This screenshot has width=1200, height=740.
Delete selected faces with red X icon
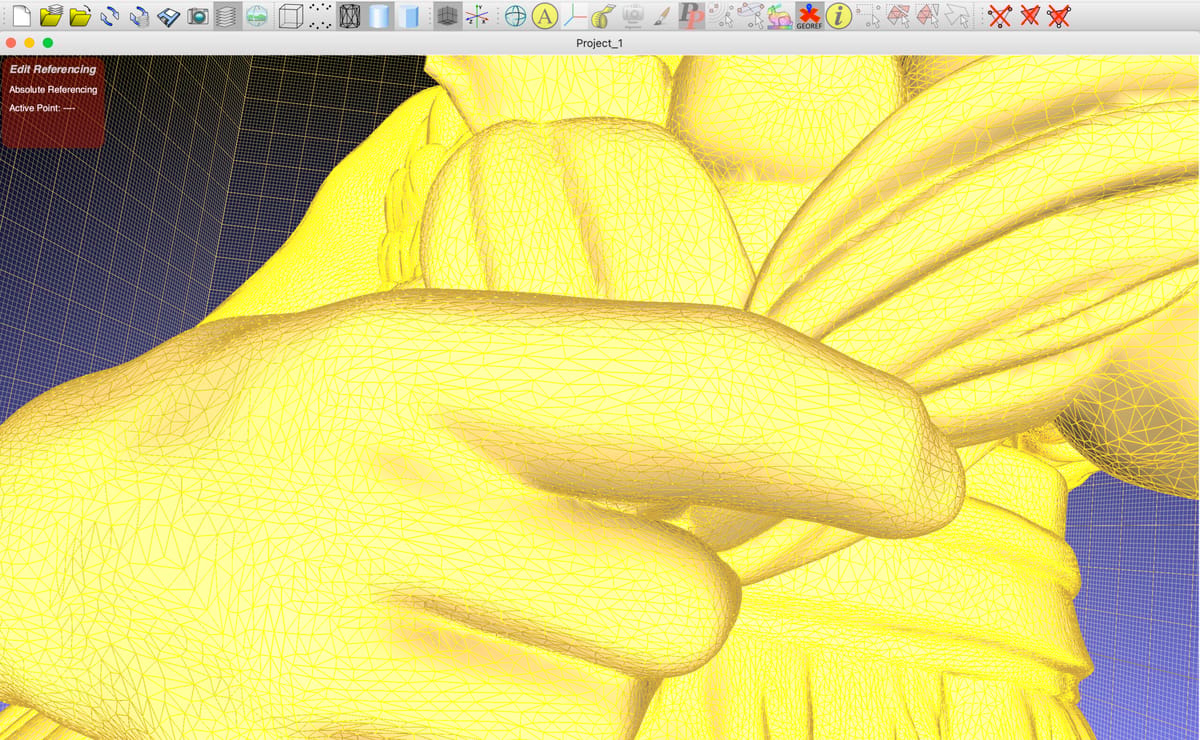click(1028, 15)
